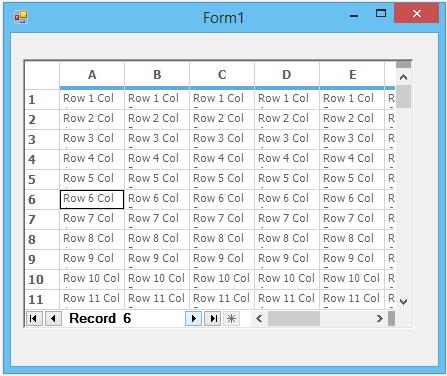Viewport: 447px width, 376px height.
Task: Select row header 5
Action: pyautogui.click(x=42, y=179)
